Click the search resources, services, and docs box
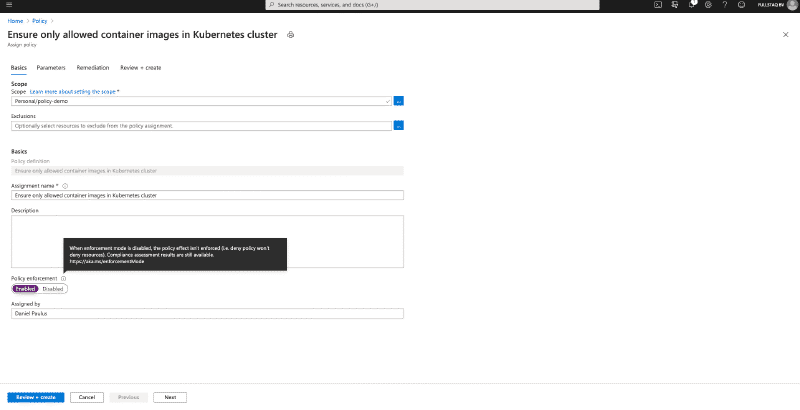 (432, 5)
